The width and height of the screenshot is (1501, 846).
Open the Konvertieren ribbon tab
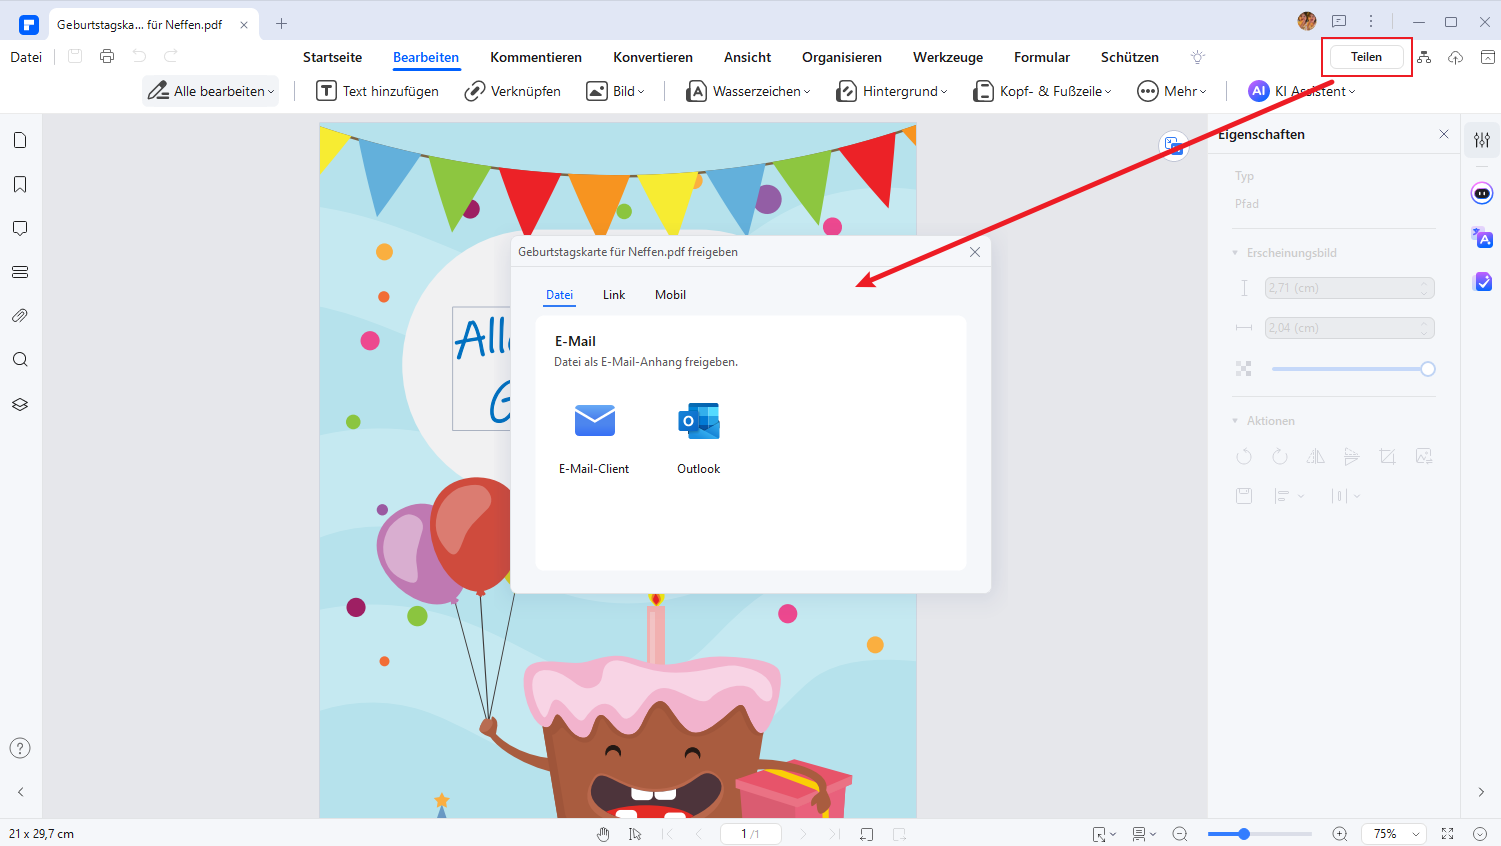pos(653,57)
